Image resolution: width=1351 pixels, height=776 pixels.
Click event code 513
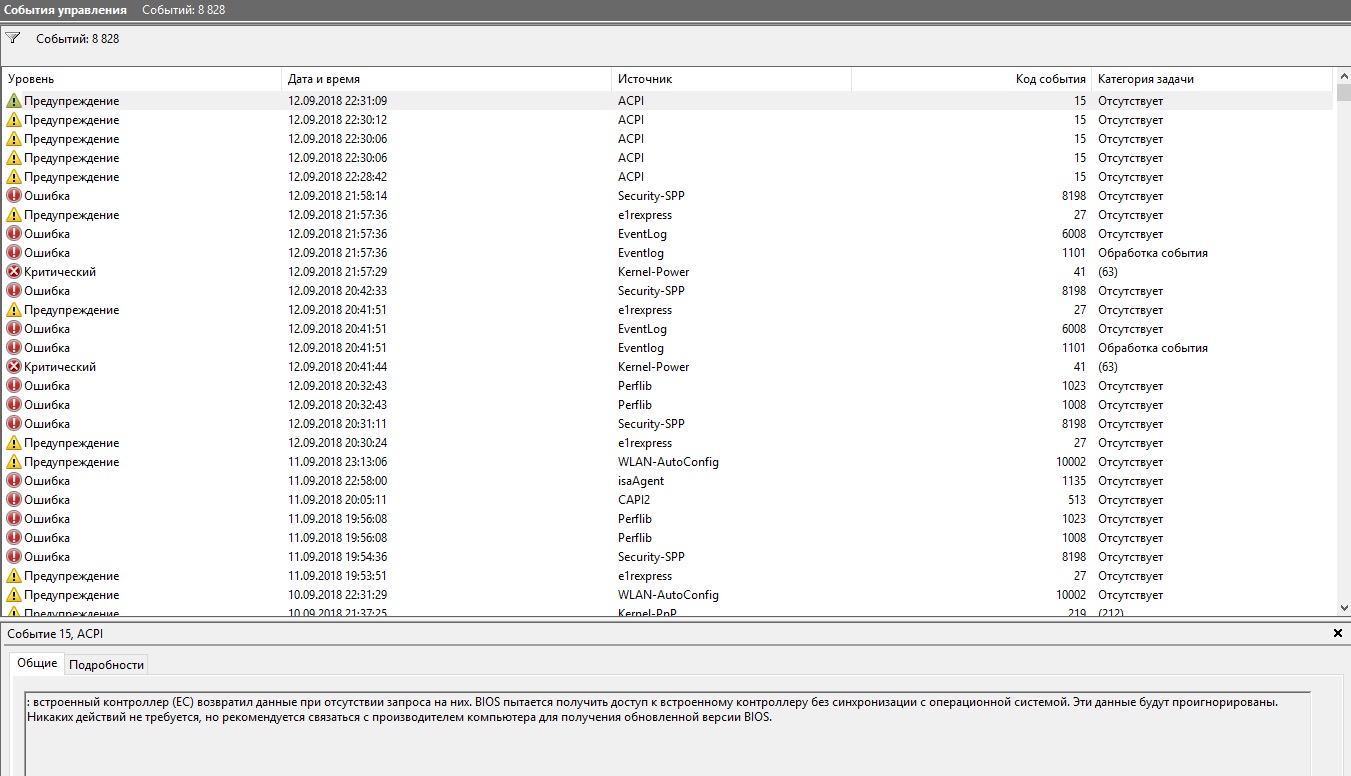point(1077,500)
